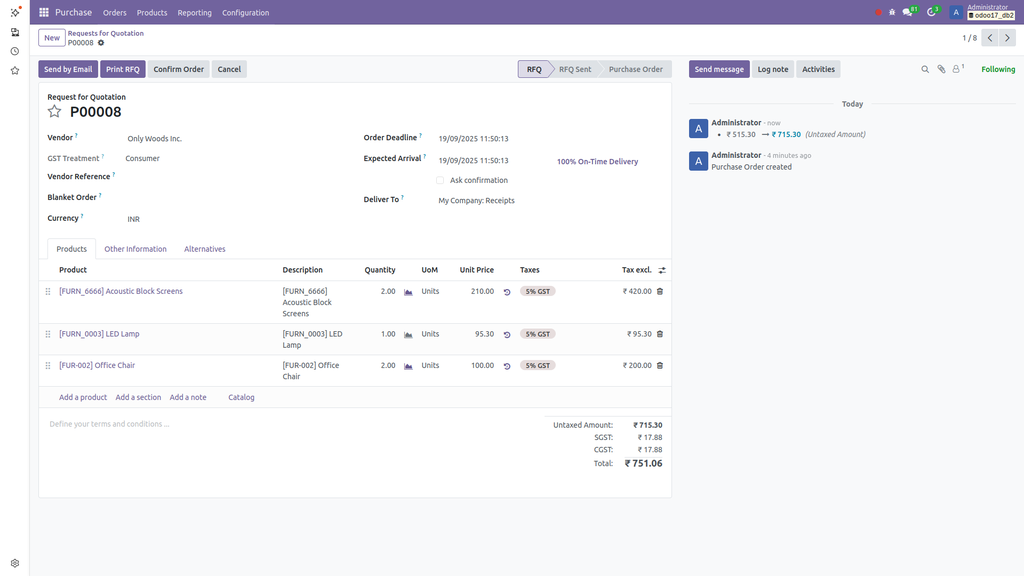The height and width of the screenshot is (576, 1024).
Task: Open the GST Treatment dropdown
Action: [x=142, y=157]
